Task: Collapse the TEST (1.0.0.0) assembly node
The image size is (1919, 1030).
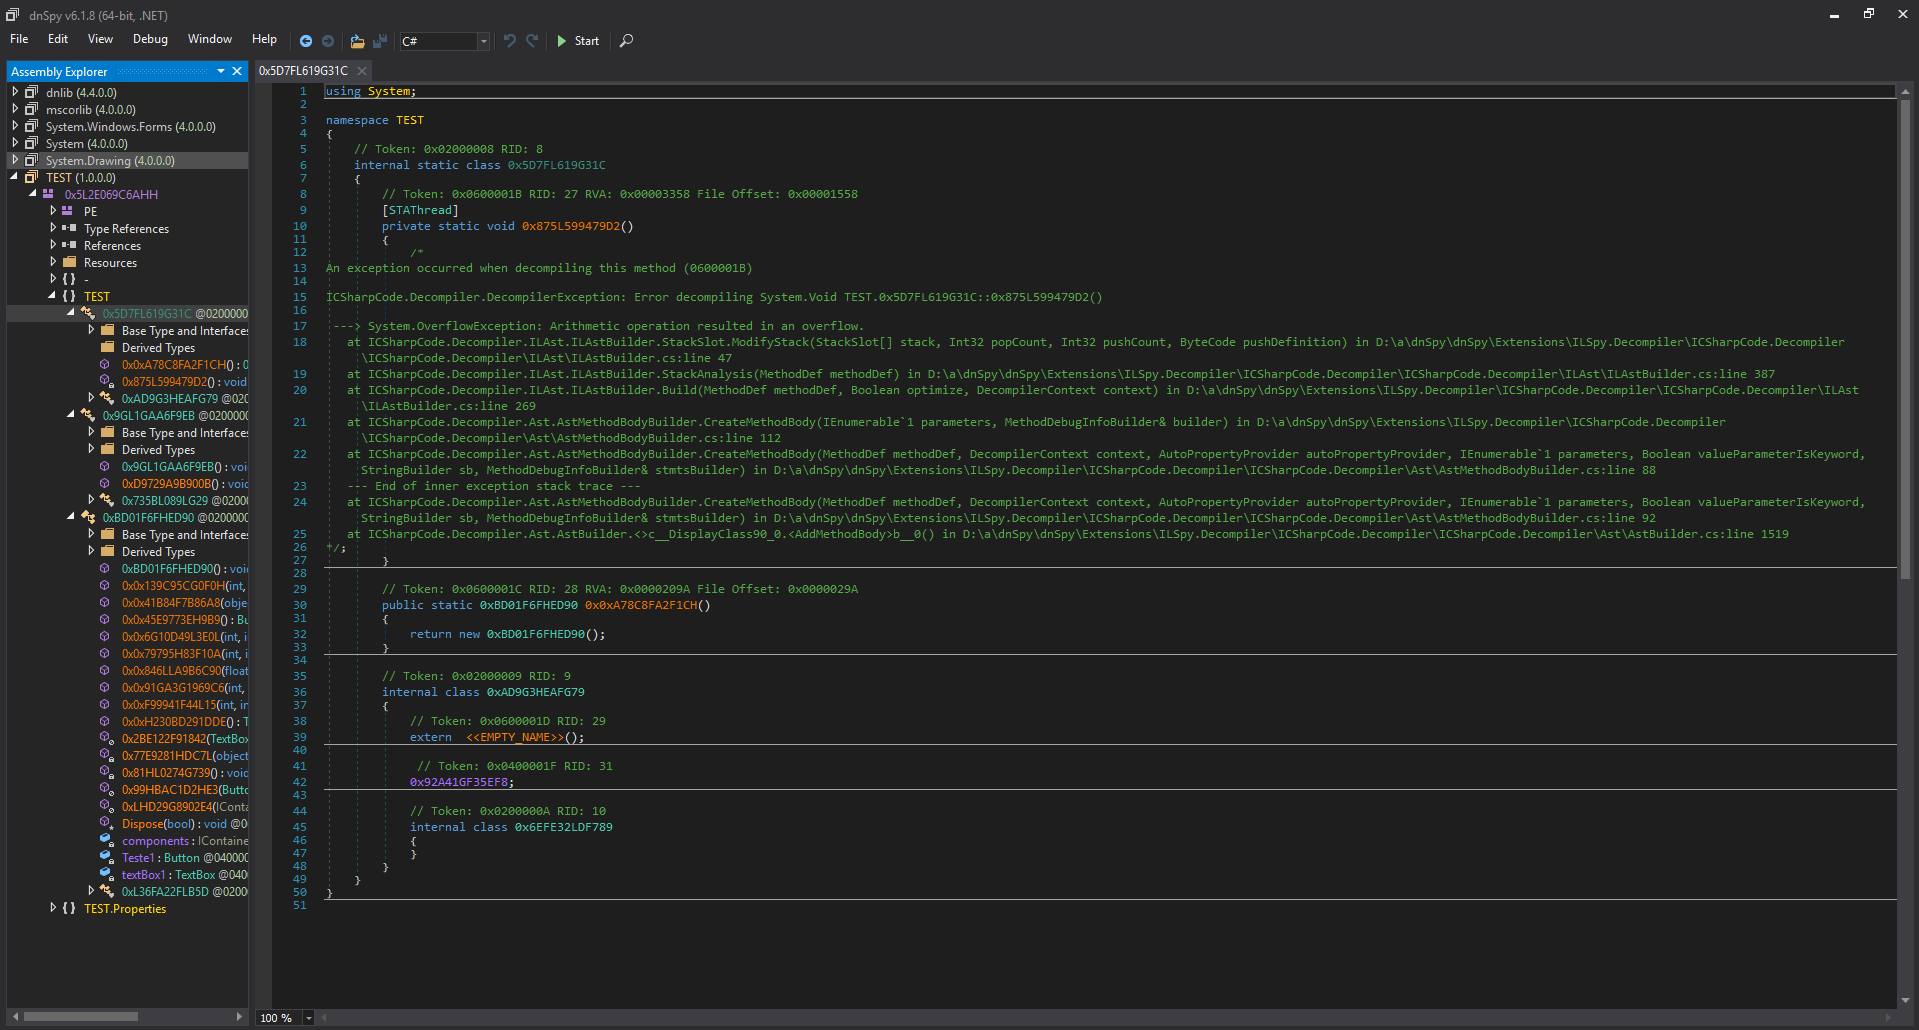Action: coord(15,178)
